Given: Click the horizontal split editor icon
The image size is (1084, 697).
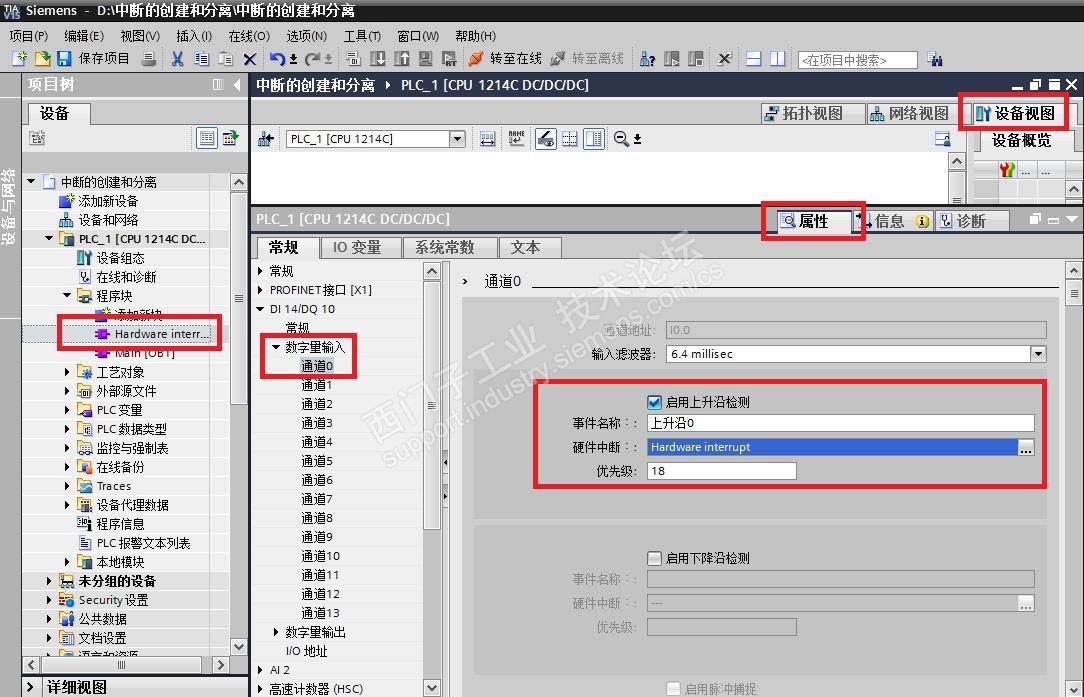Looking at the screenshot, I should click(x=754, y=59).
